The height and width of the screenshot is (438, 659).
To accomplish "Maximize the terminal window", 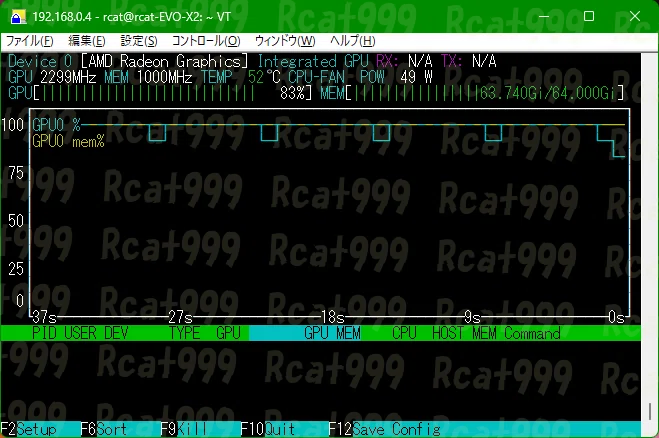I will [589, 16].
